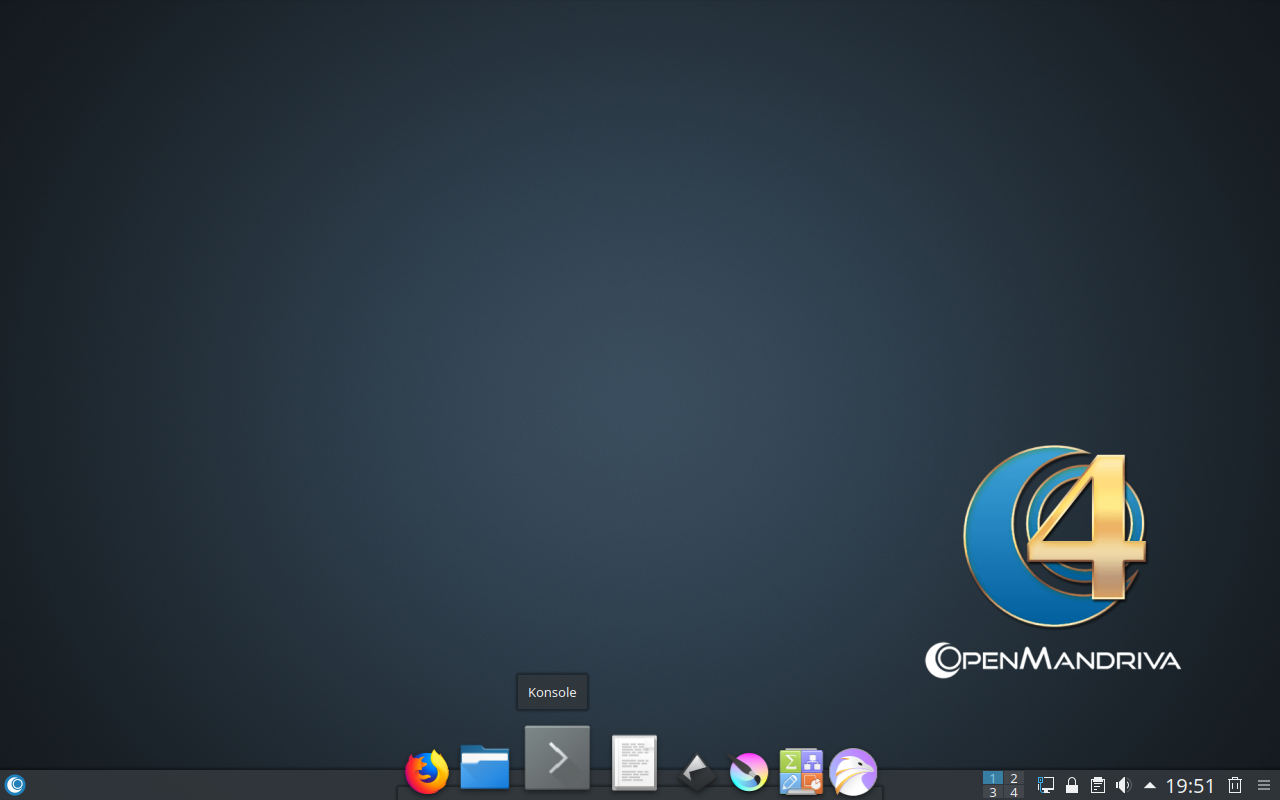Image resolution: width=1280 pixels, height=800 pixels.
Task: Click the lock icon in system tray
Action: tap(1072, 786)
